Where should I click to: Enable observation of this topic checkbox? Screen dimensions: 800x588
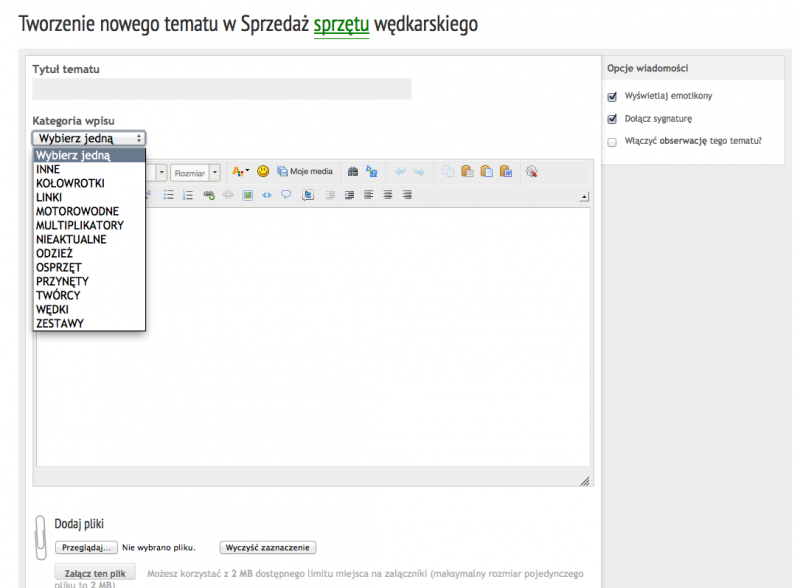point(612,141)
